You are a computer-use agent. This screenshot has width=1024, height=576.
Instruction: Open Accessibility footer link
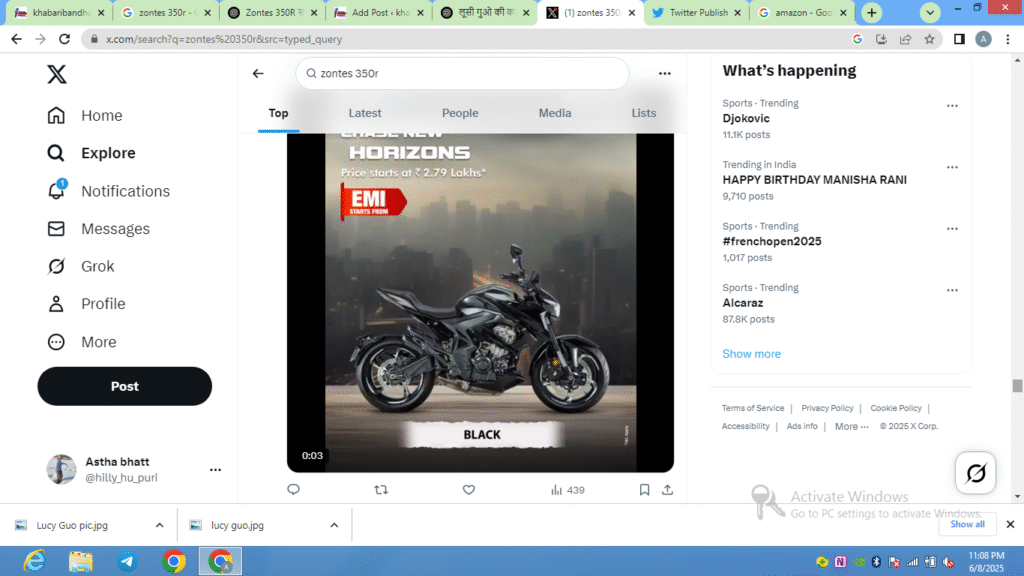(x=745, y=426)
